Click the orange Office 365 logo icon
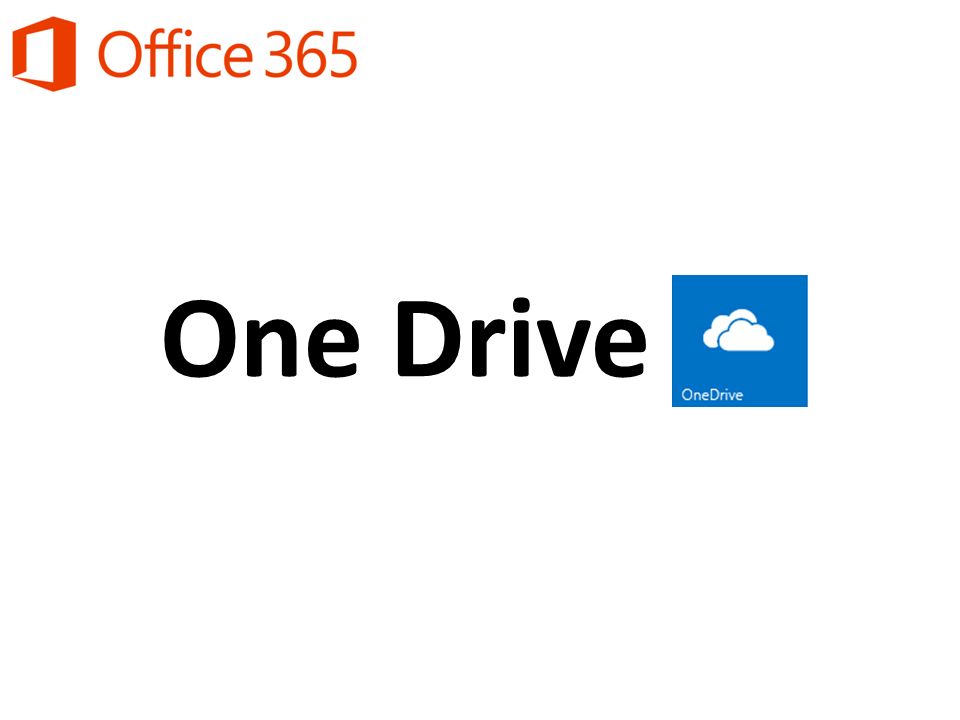960x720 pixels. click(x=44, y=53)
